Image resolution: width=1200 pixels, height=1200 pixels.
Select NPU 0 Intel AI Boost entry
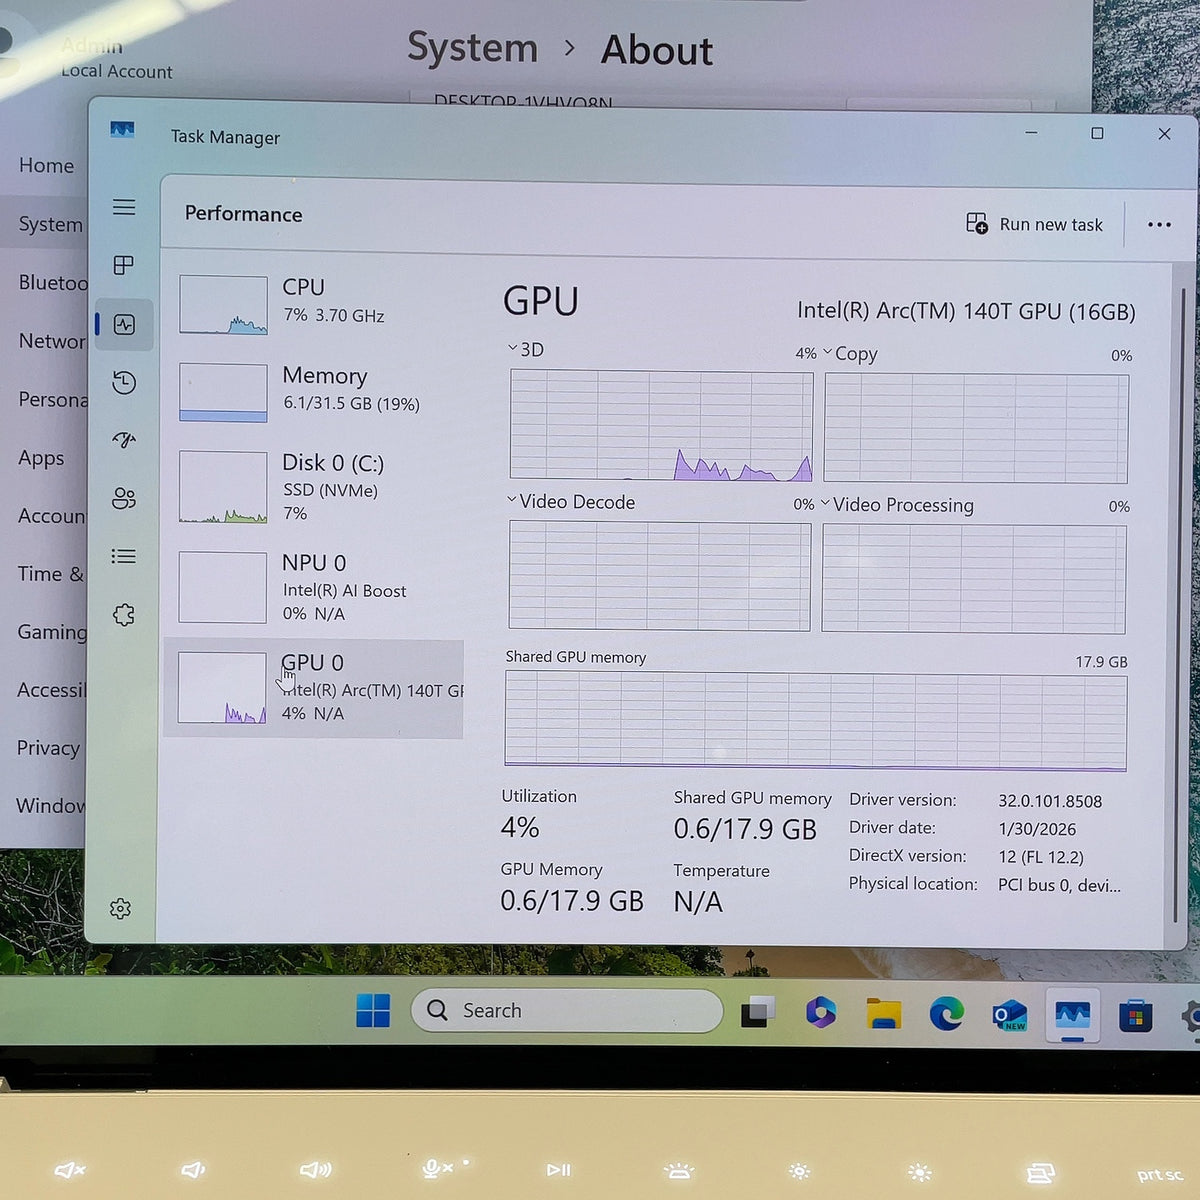315,587
